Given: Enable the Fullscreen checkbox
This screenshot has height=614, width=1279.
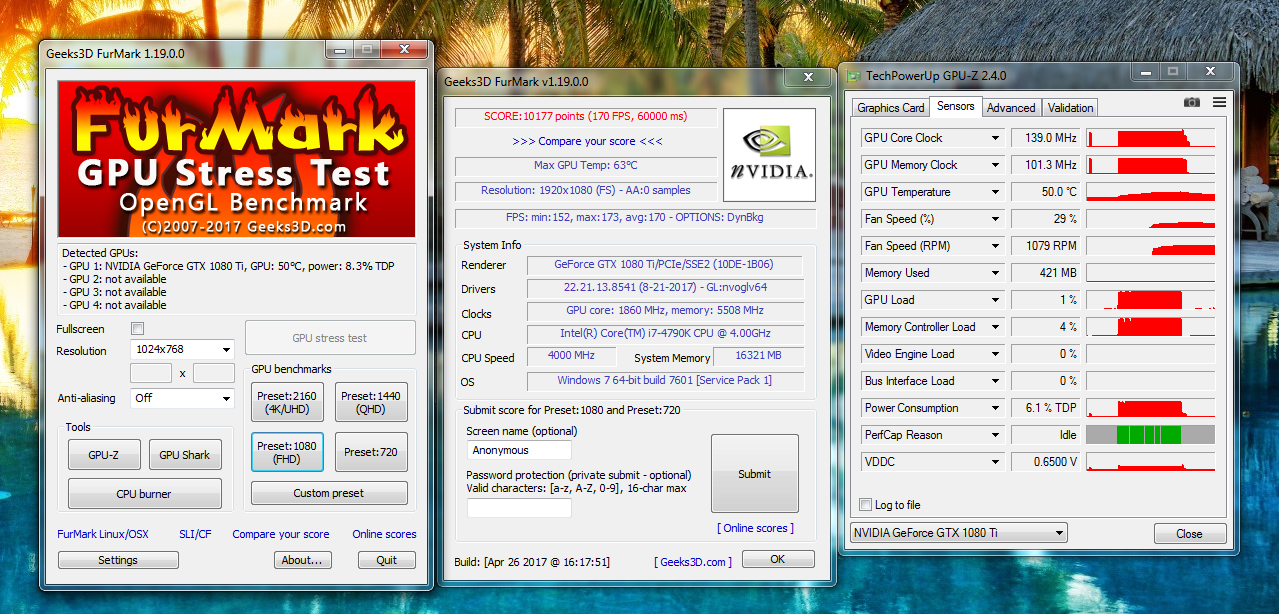Looking at the screenshot, I should 138,328.
